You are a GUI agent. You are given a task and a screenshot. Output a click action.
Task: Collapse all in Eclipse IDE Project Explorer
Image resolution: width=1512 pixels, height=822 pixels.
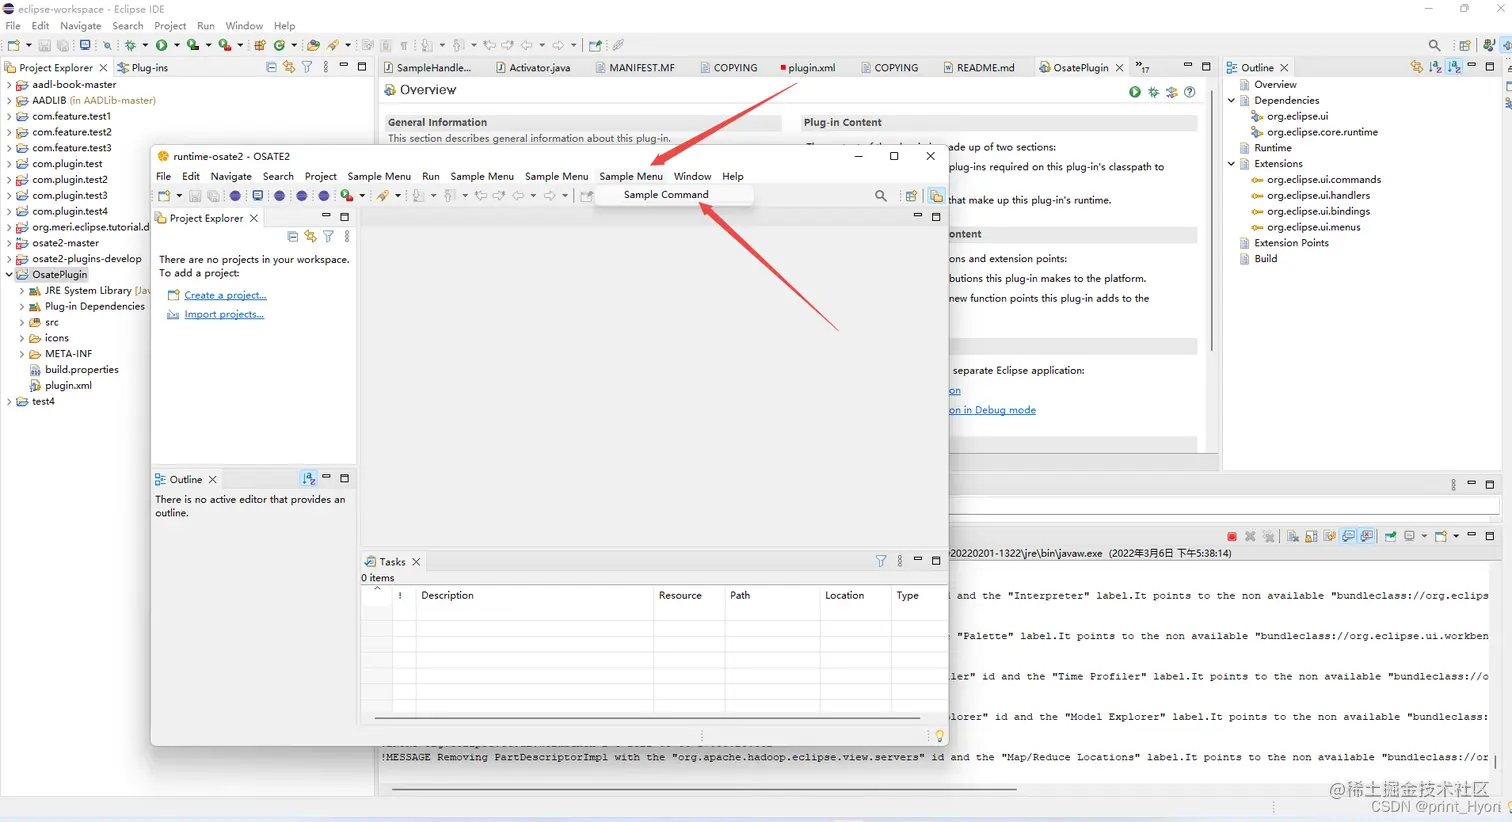(271, 67)
